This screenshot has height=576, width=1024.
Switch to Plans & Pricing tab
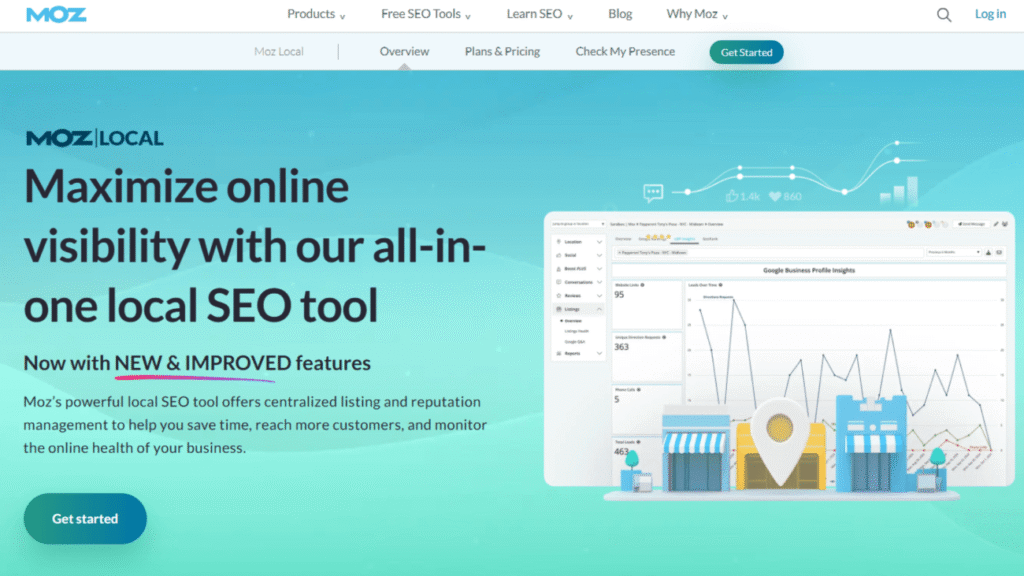[502, 52]
